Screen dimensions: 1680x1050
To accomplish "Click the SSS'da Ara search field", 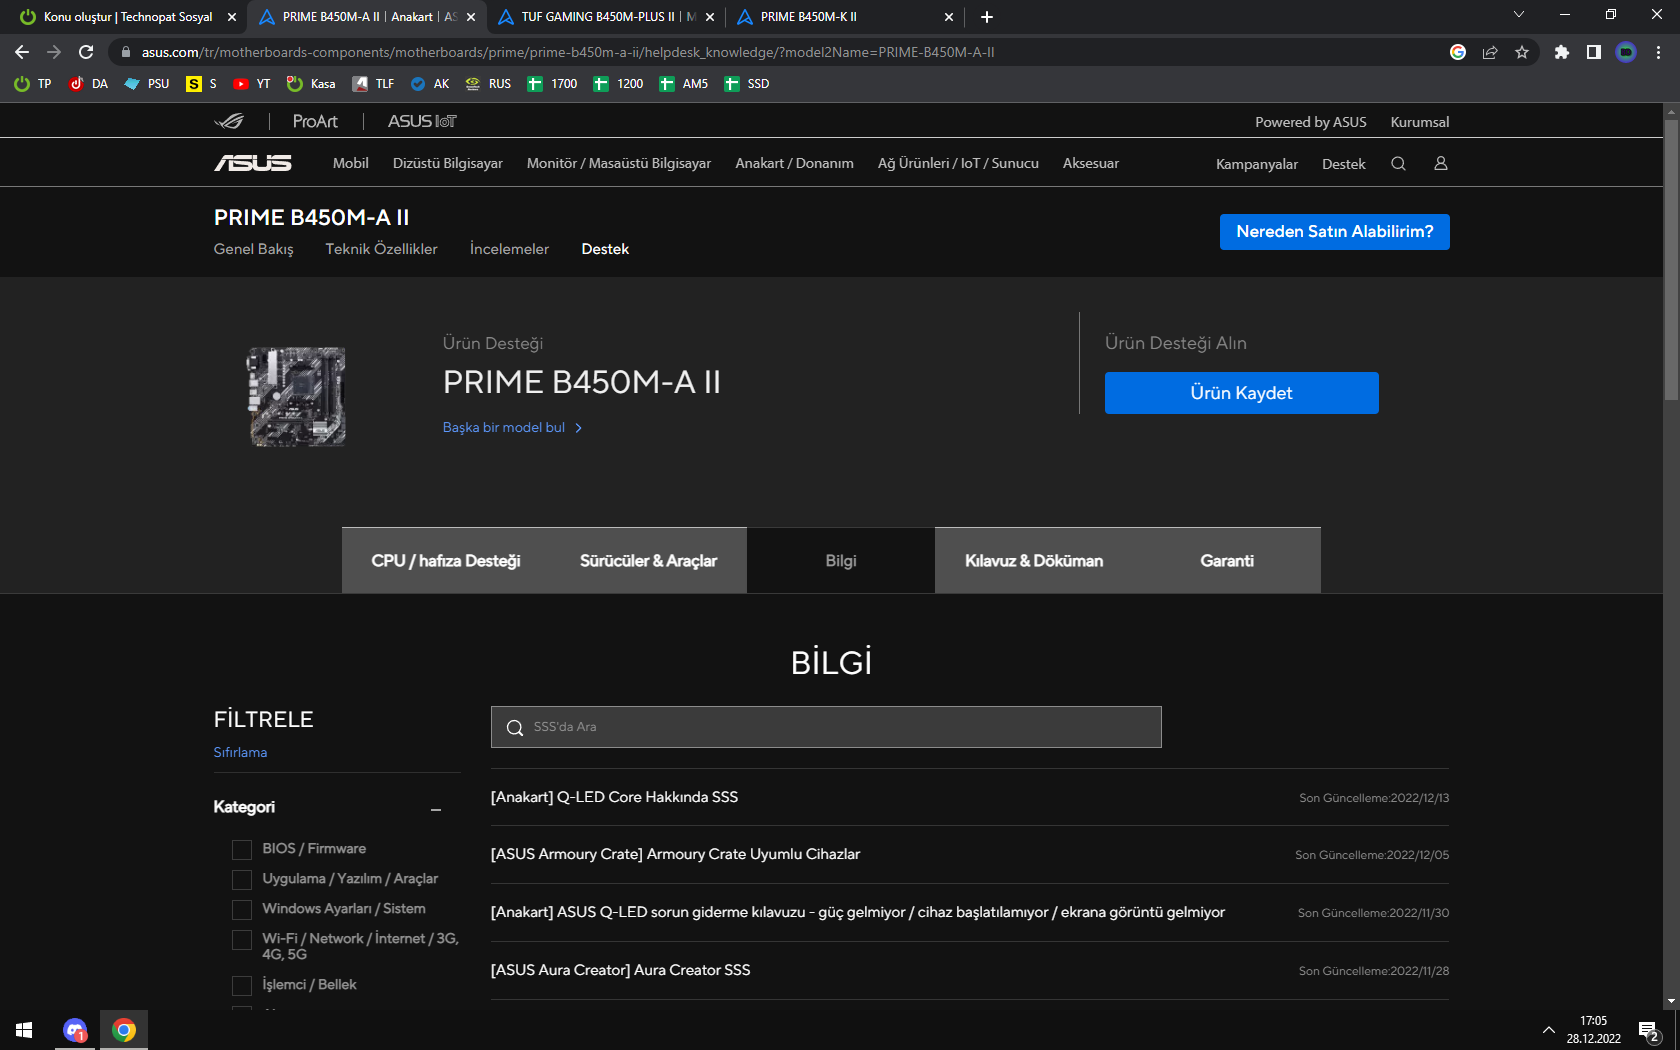I will (826, 727).
